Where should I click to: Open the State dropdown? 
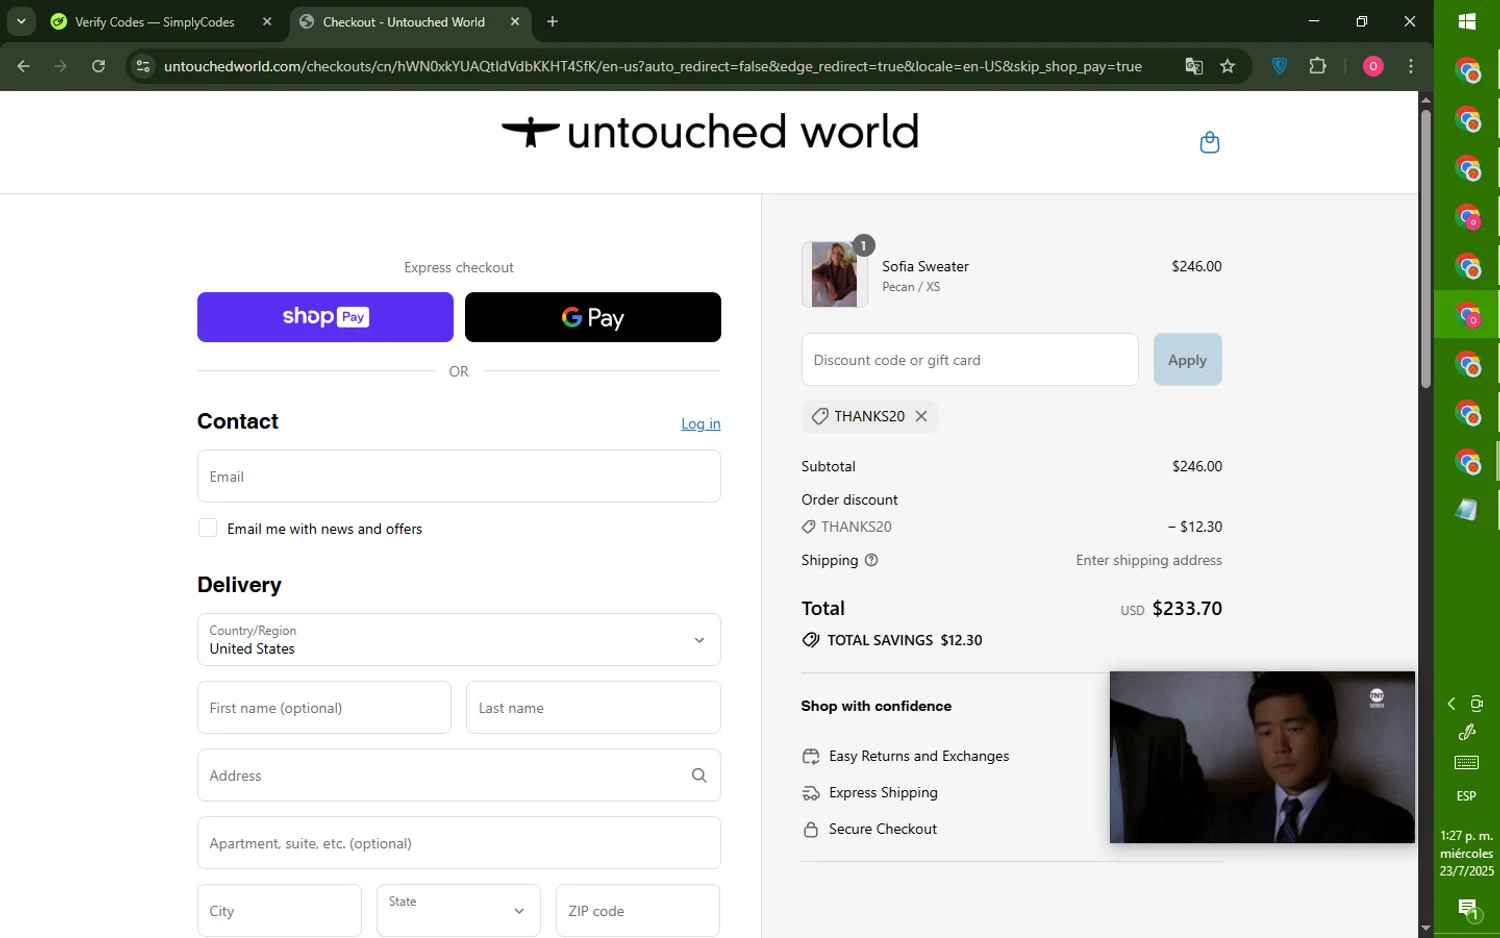point(459,910)
